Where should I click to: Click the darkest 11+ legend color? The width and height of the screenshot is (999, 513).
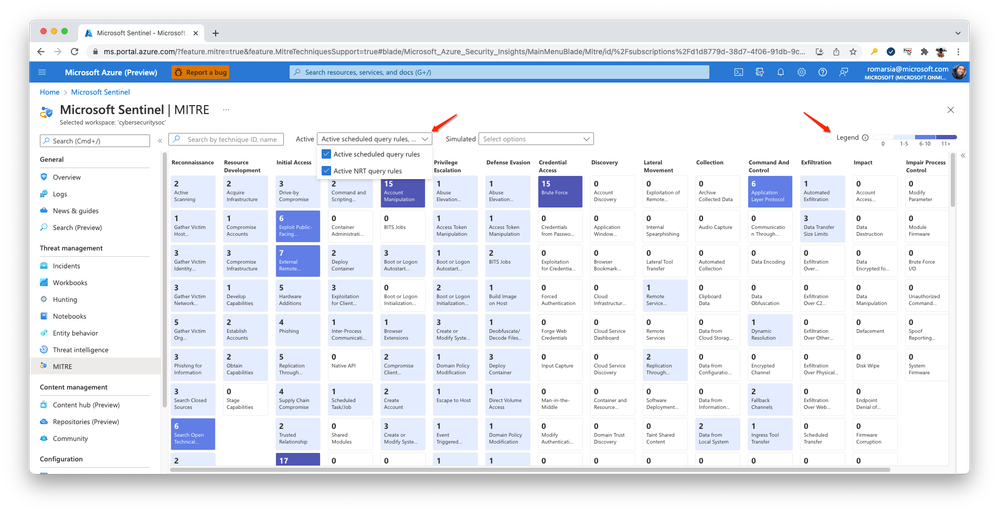[x=946, y=137]
